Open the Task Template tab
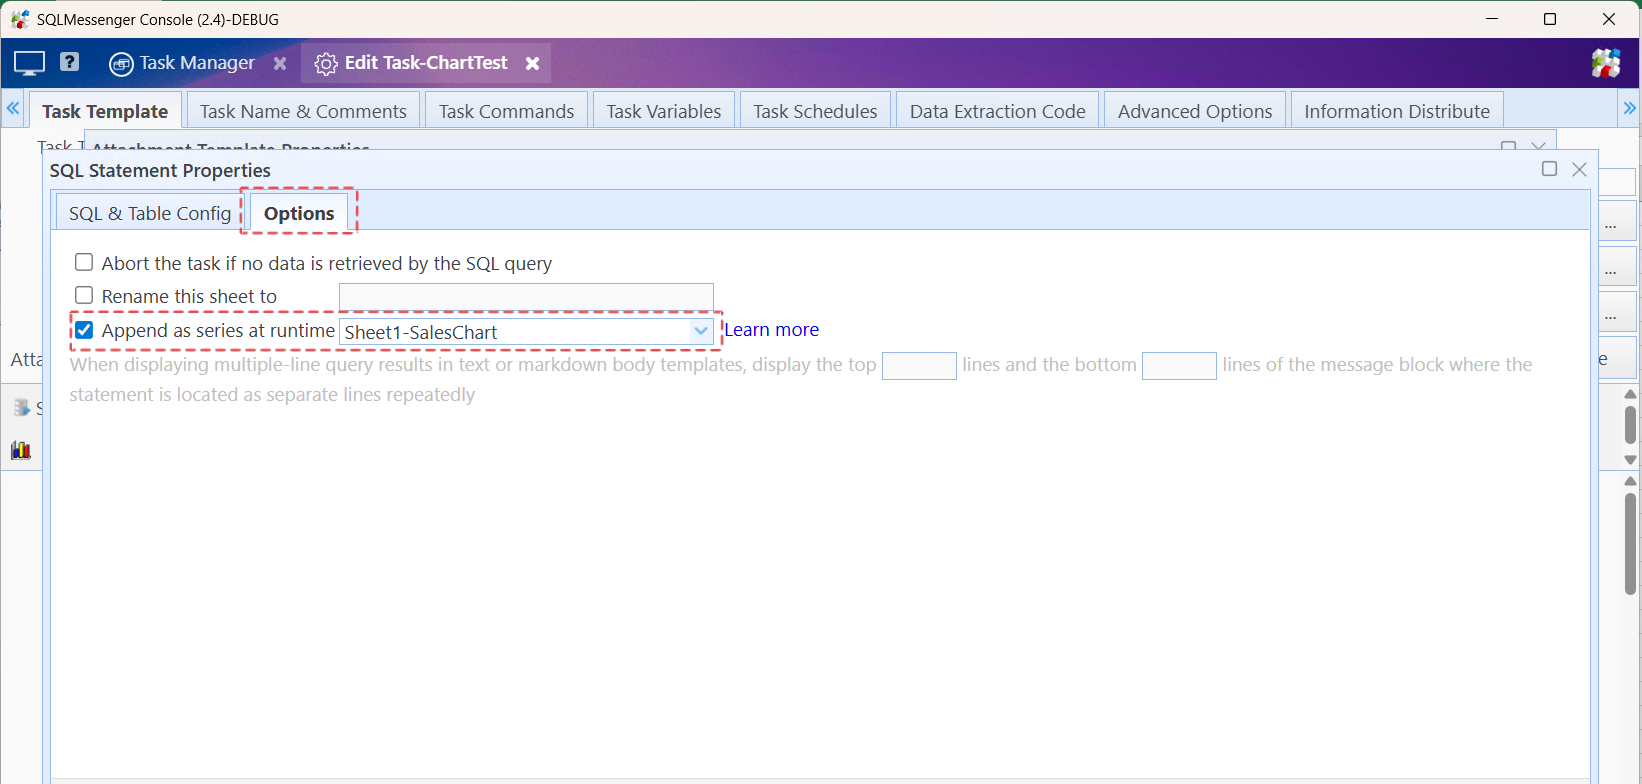Viewport: 1642px width, 784px height. tap(105, 111)
